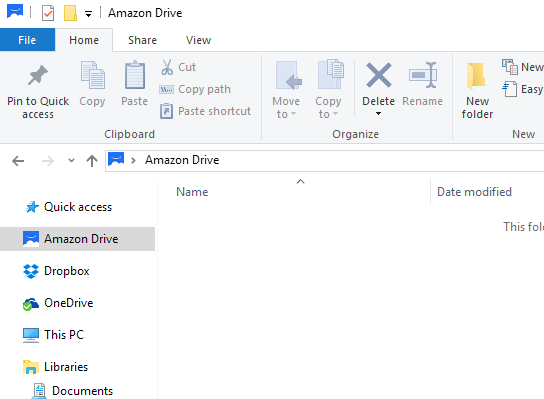The width and height of the screenshot is (544, 399).
Task: Go up one level with Up arrow
Action: coord(92,161)
